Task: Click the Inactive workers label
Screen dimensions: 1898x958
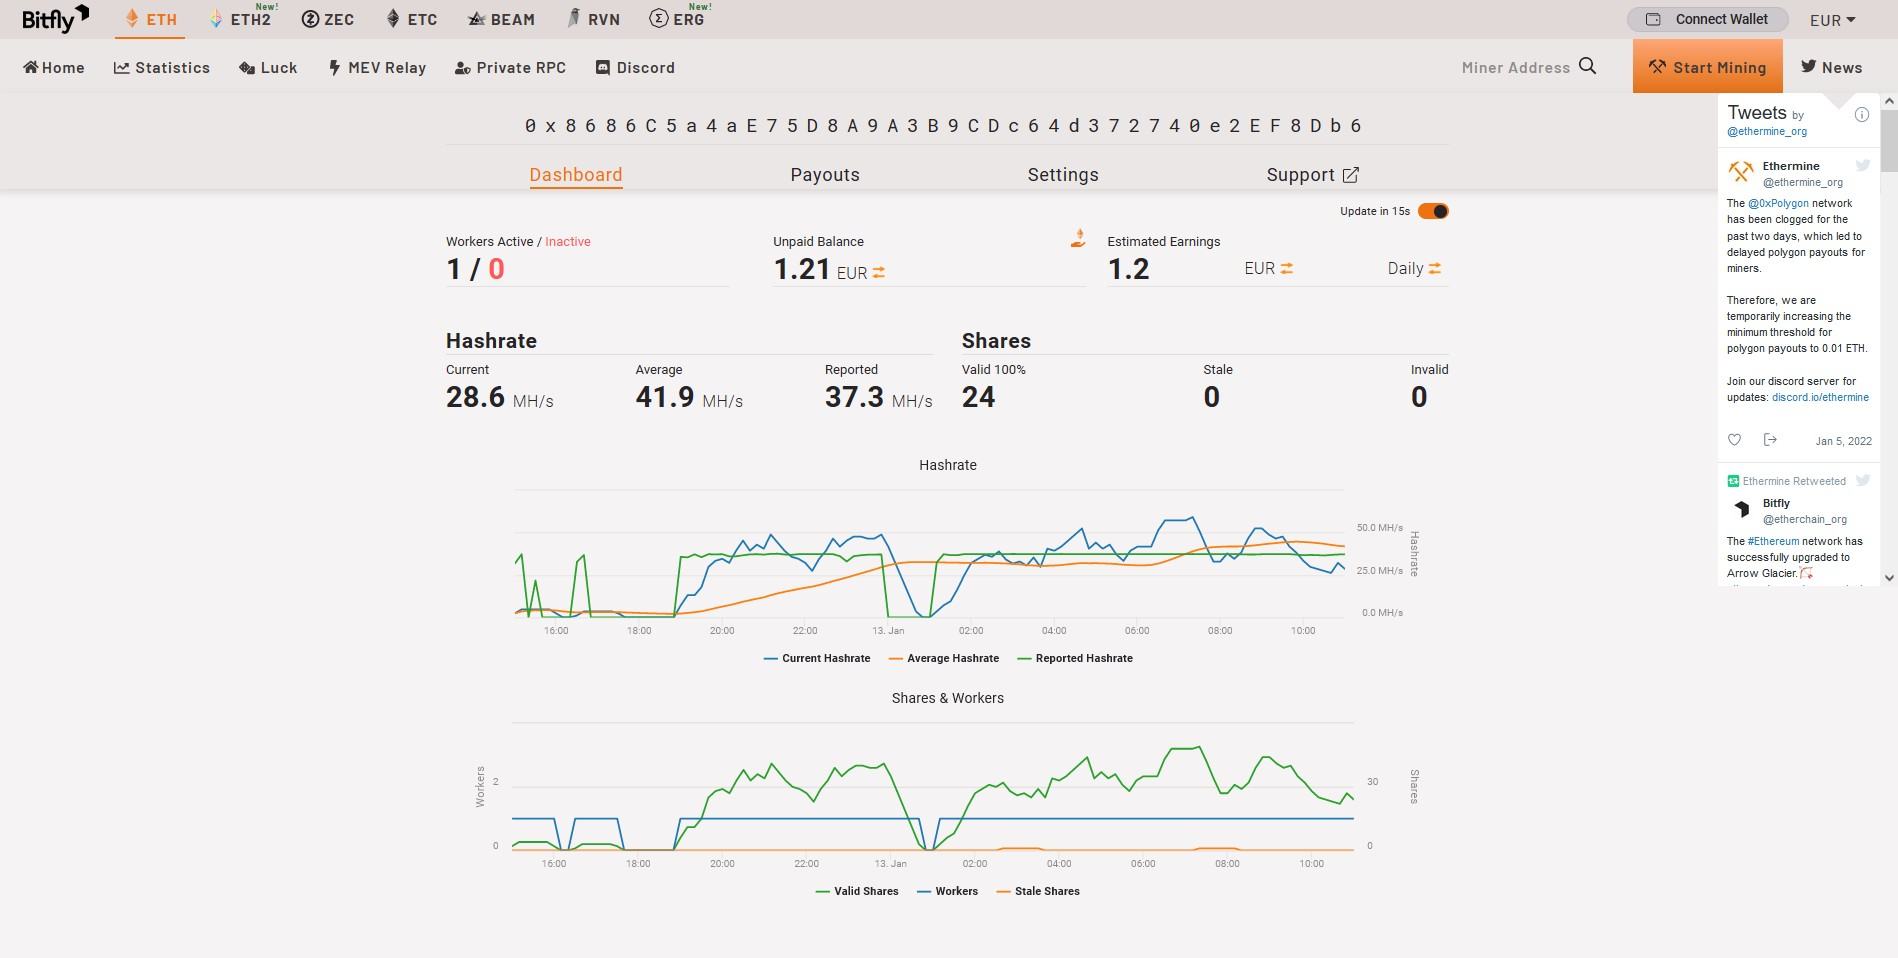Action: coord(567,241)
